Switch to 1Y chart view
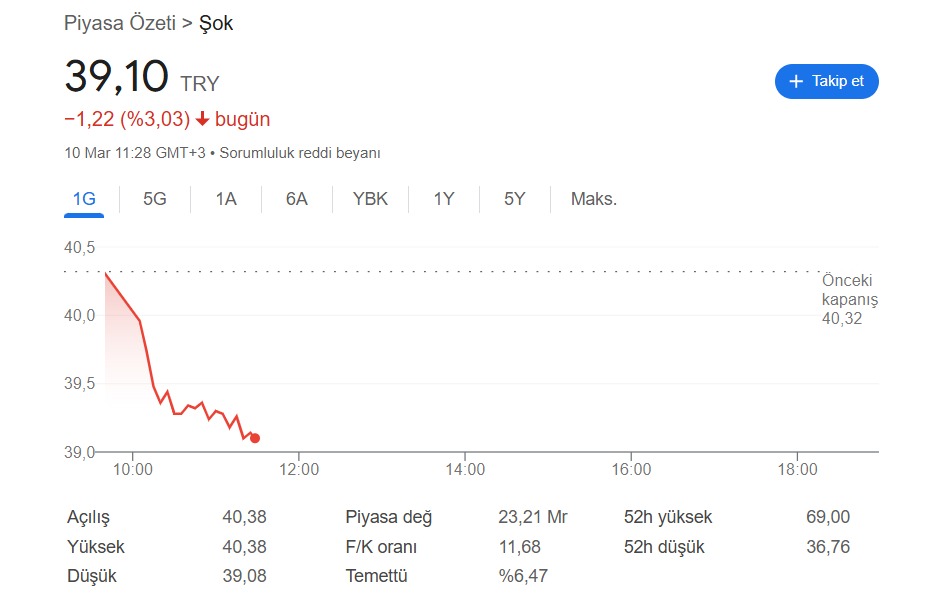 444,199
